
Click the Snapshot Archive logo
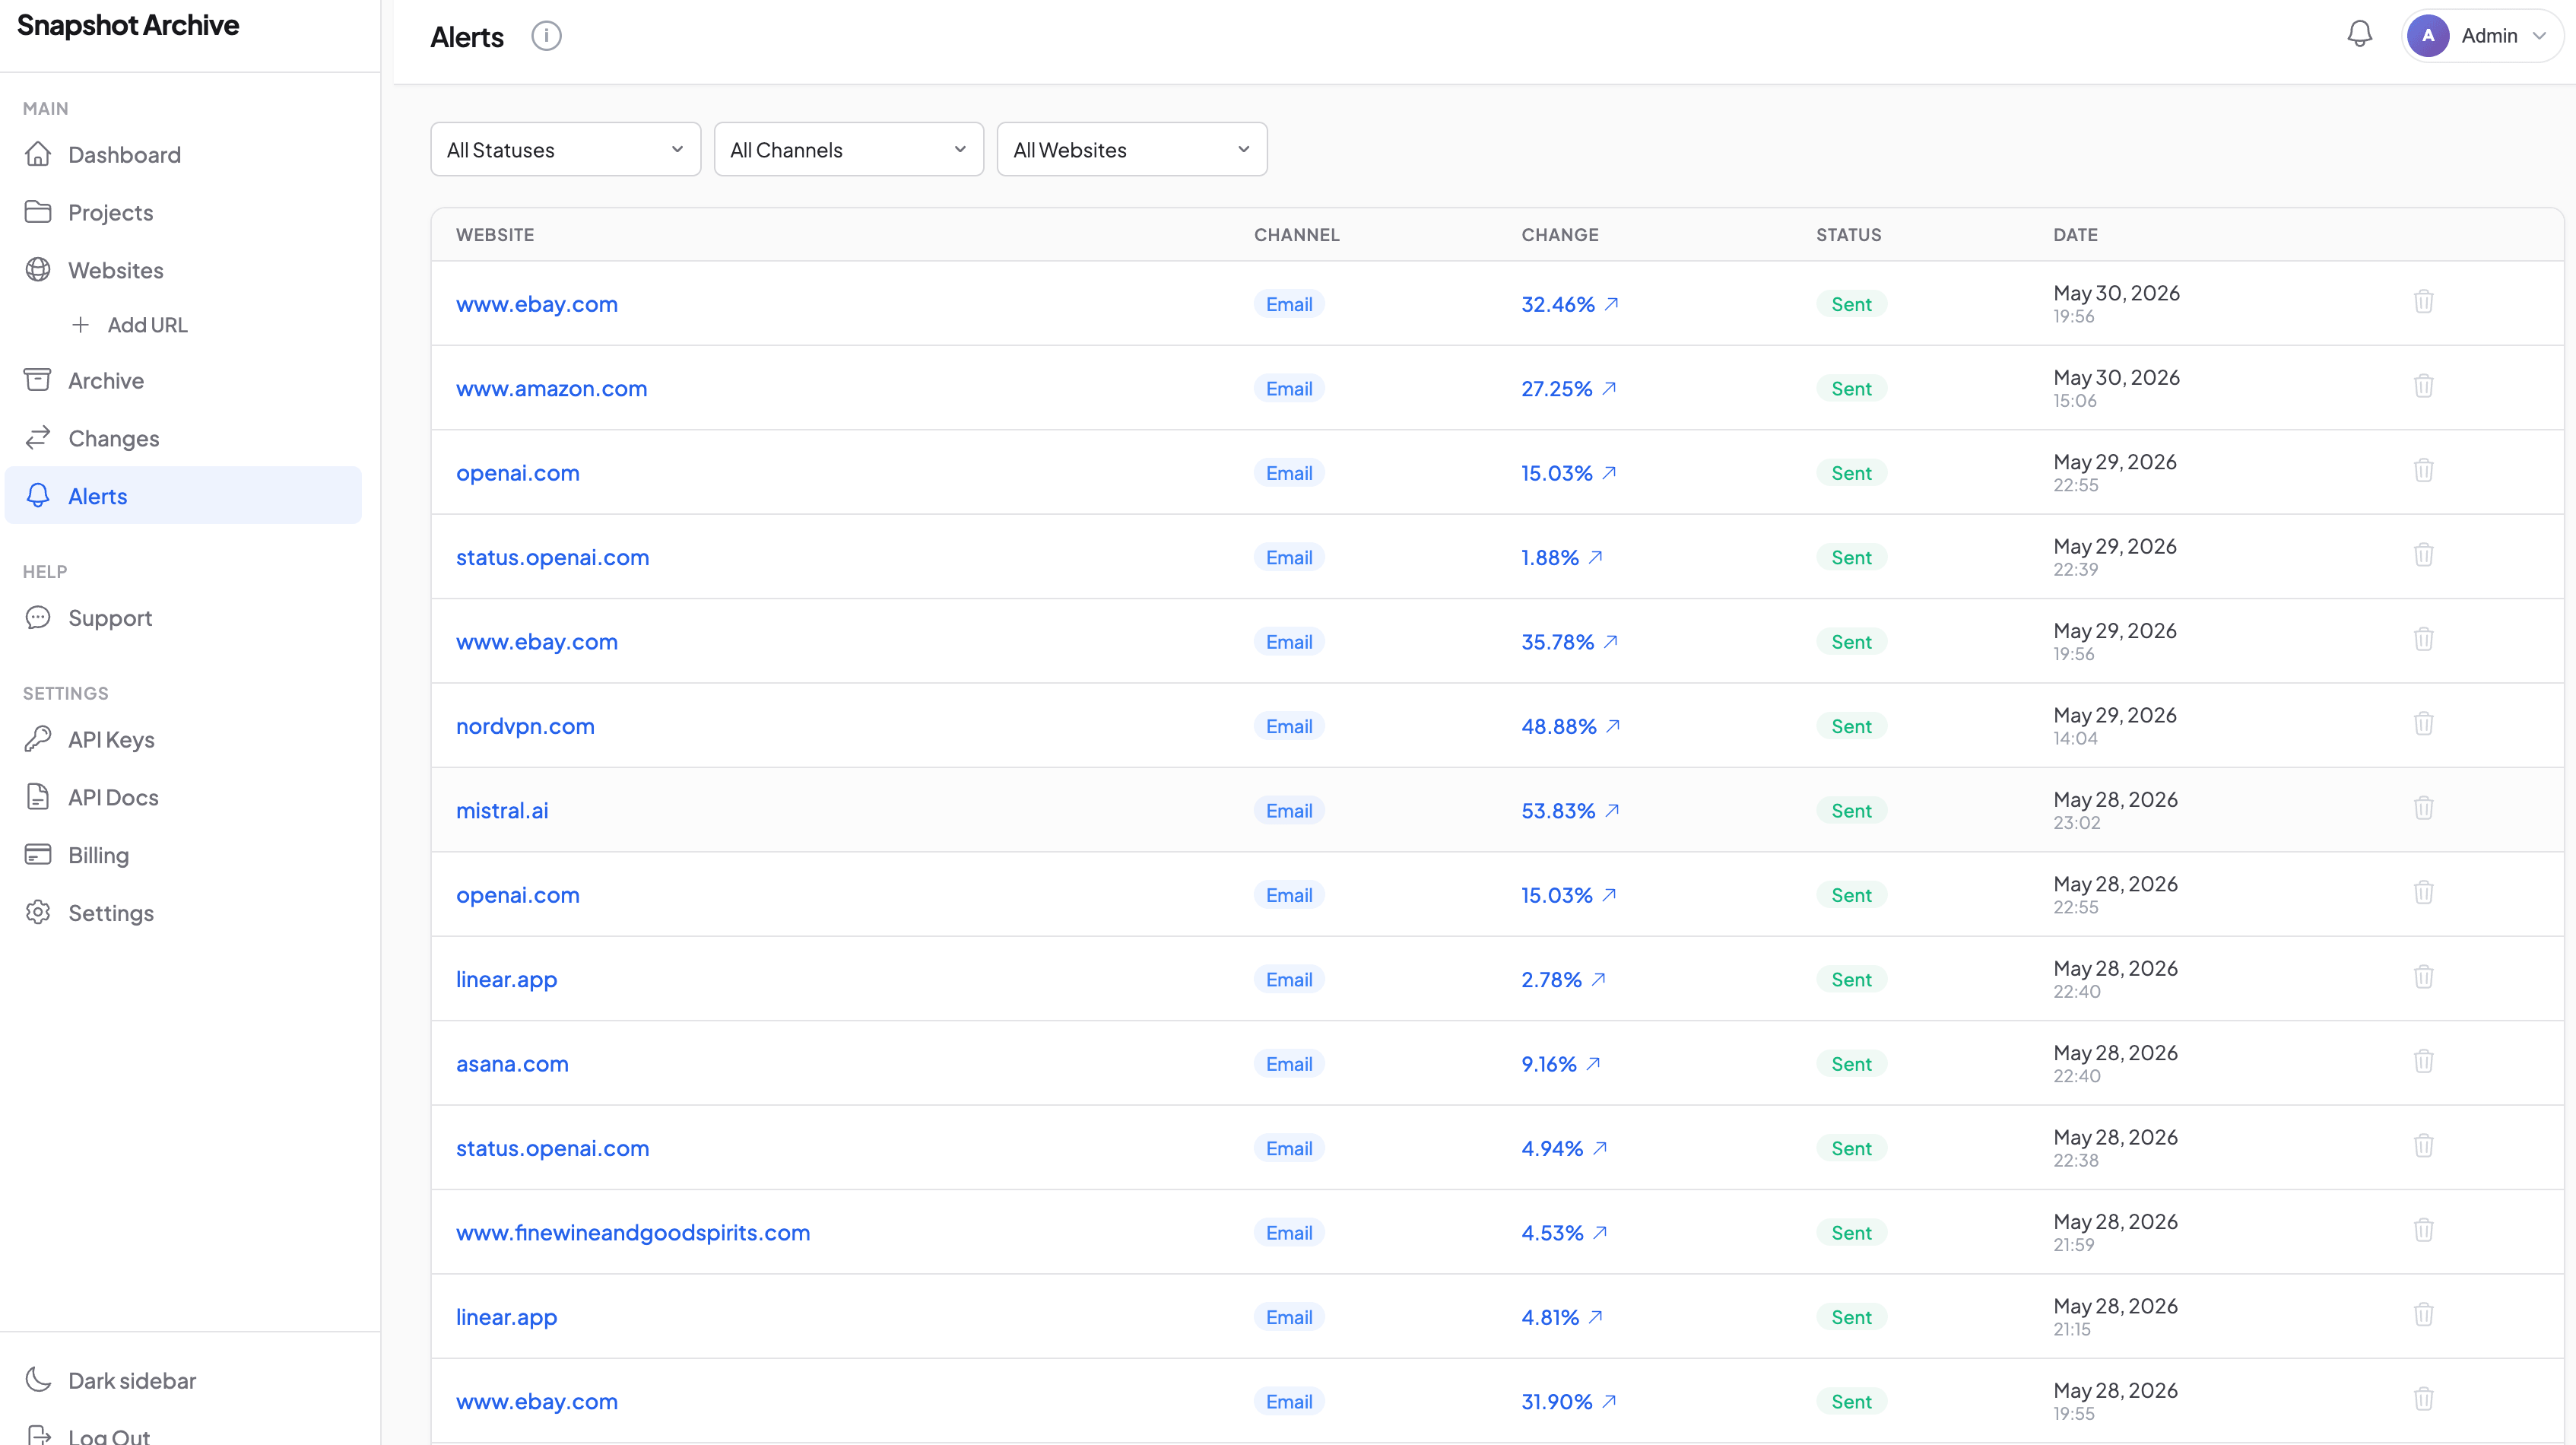[128, 25]
